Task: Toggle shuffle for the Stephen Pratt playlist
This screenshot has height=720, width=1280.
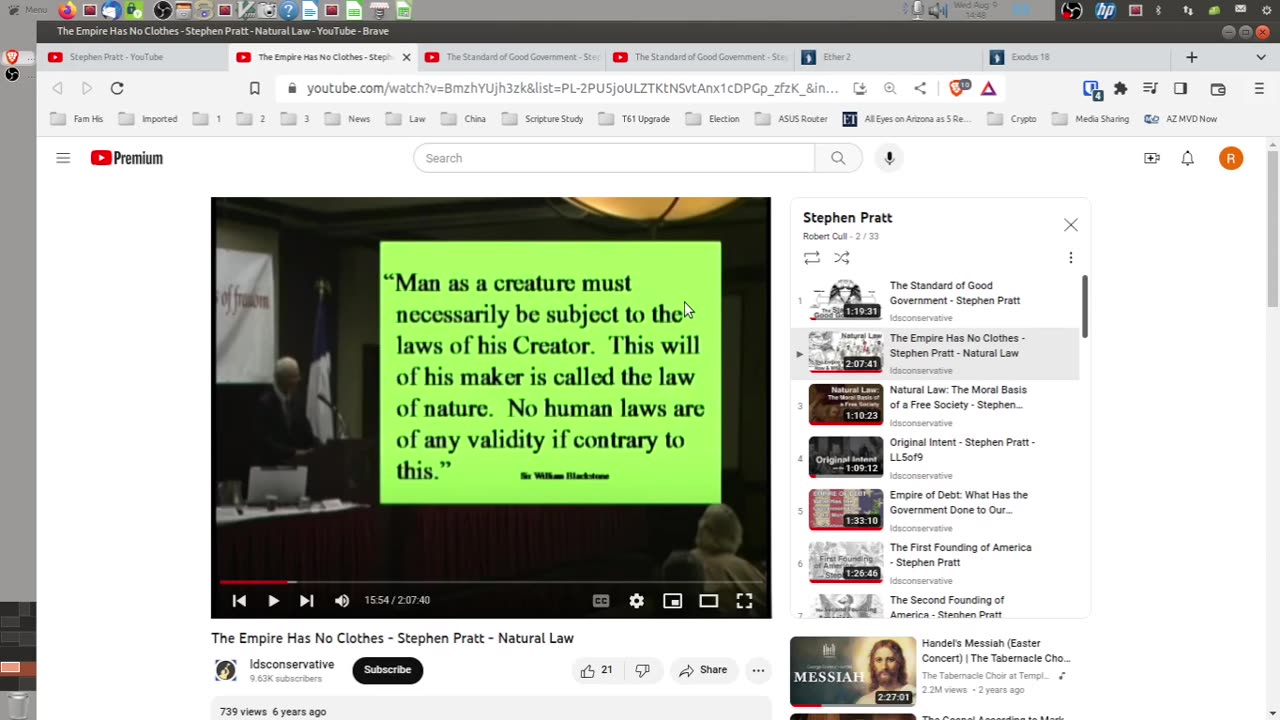Action: click(x=842, y=258)
